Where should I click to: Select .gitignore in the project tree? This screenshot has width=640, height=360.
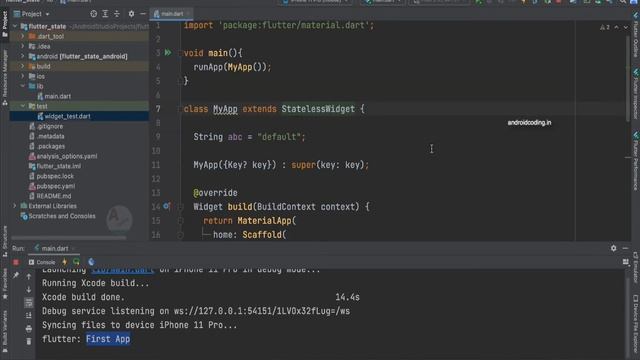[50, 126]
